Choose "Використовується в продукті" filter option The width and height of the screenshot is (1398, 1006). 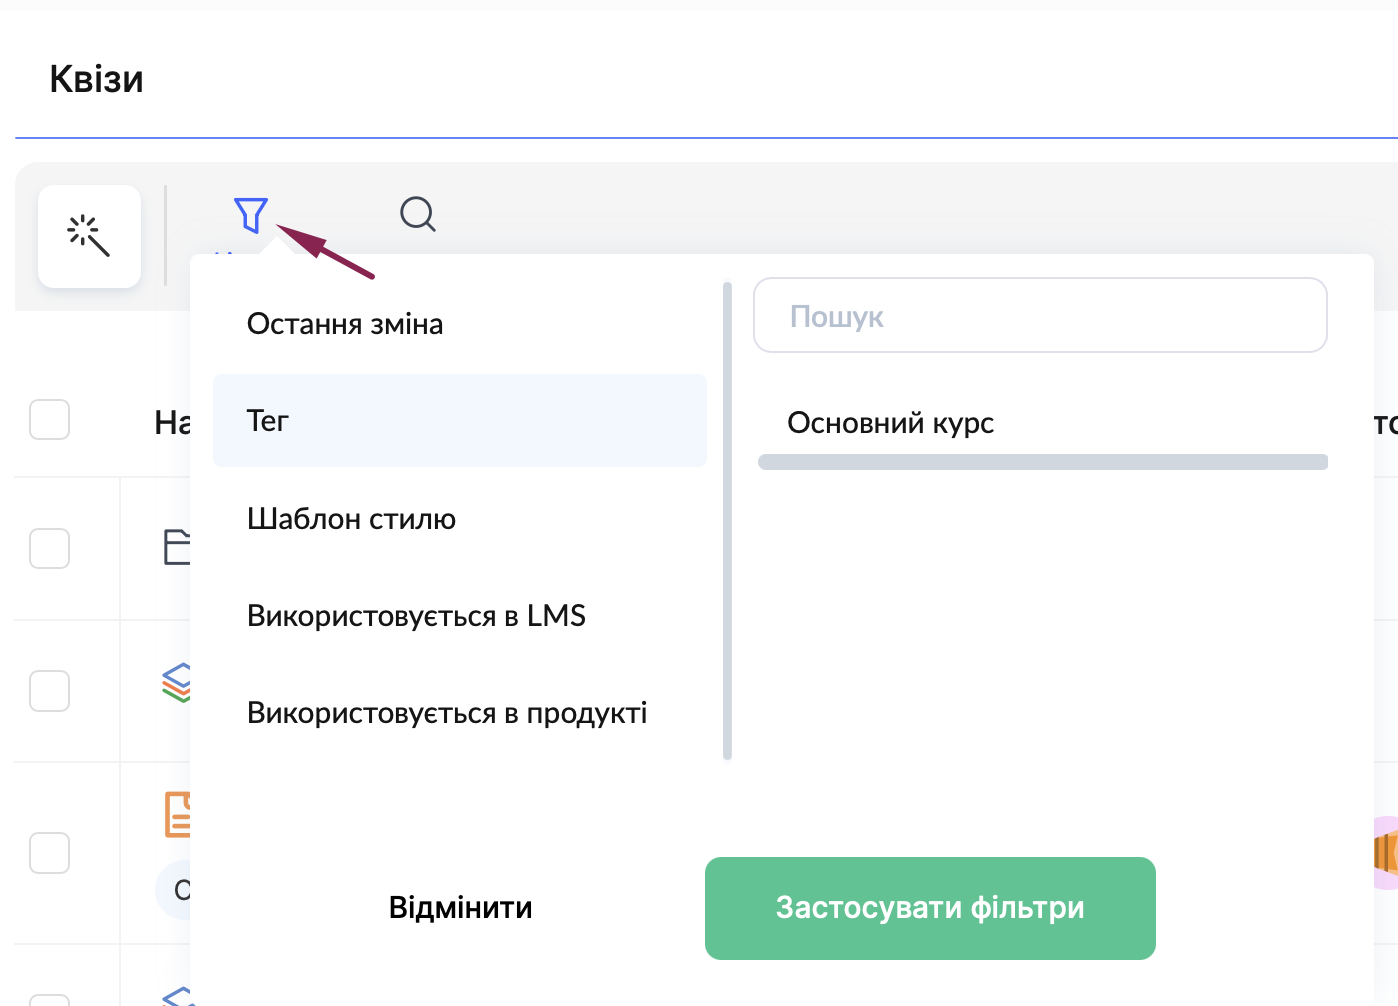447,713
